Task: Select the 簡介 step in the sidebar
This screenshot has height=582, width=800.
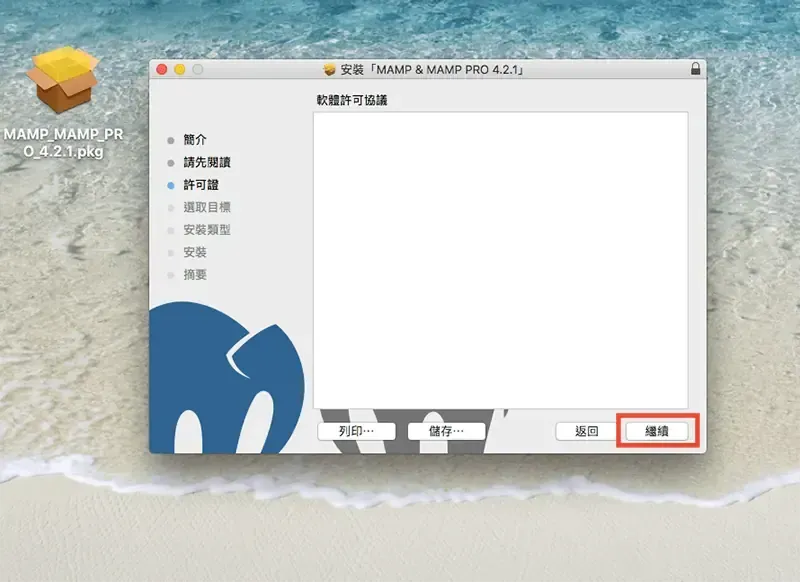Action: tap(195, 139)
